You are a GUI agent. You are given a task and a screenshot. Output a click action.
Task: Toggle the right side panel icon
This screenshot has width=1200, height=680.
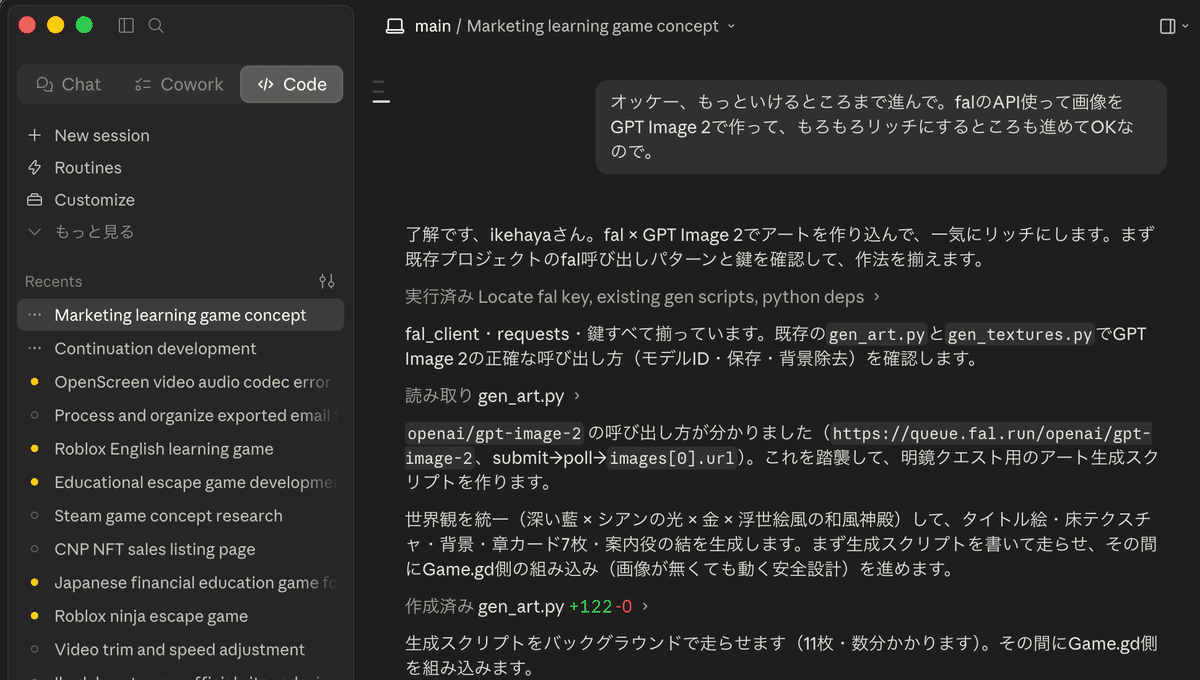1167,26
